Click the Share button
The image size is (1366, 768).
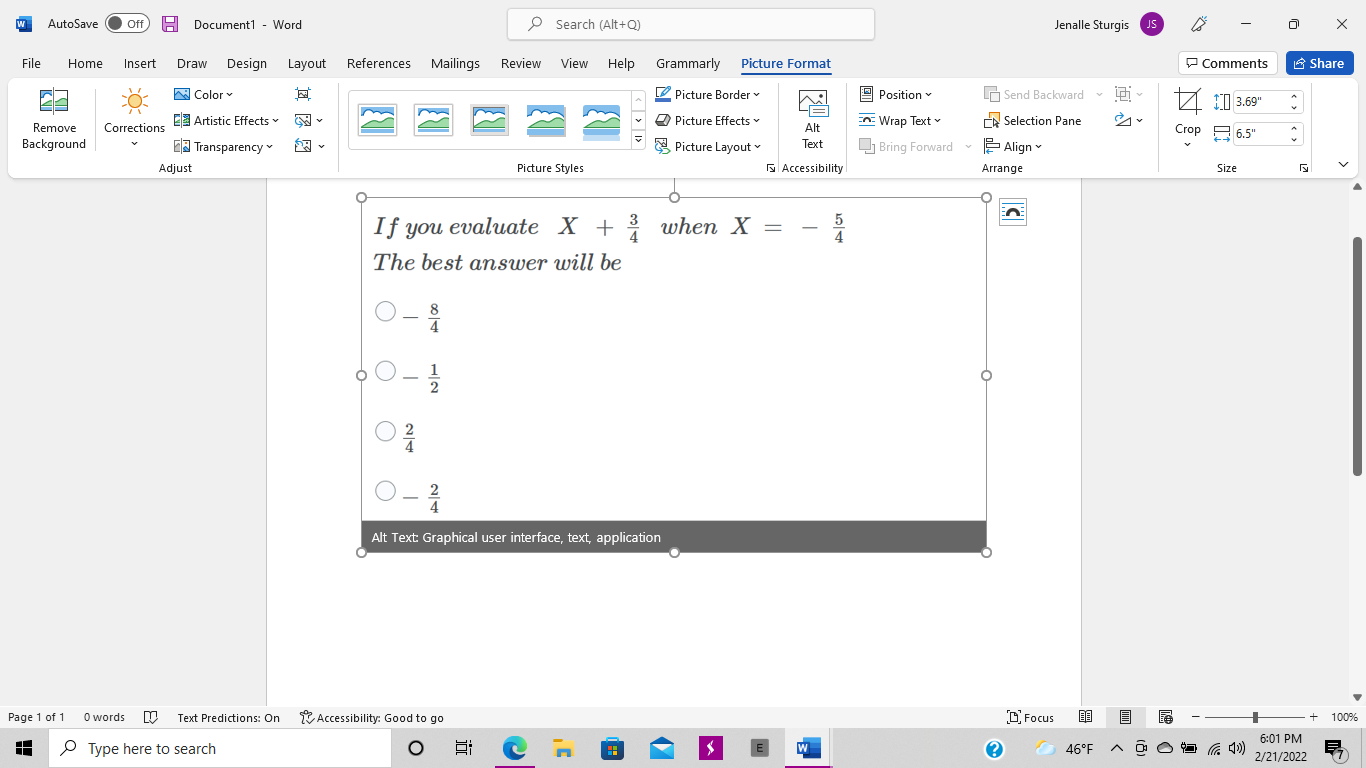click(x=1319, y=62)
